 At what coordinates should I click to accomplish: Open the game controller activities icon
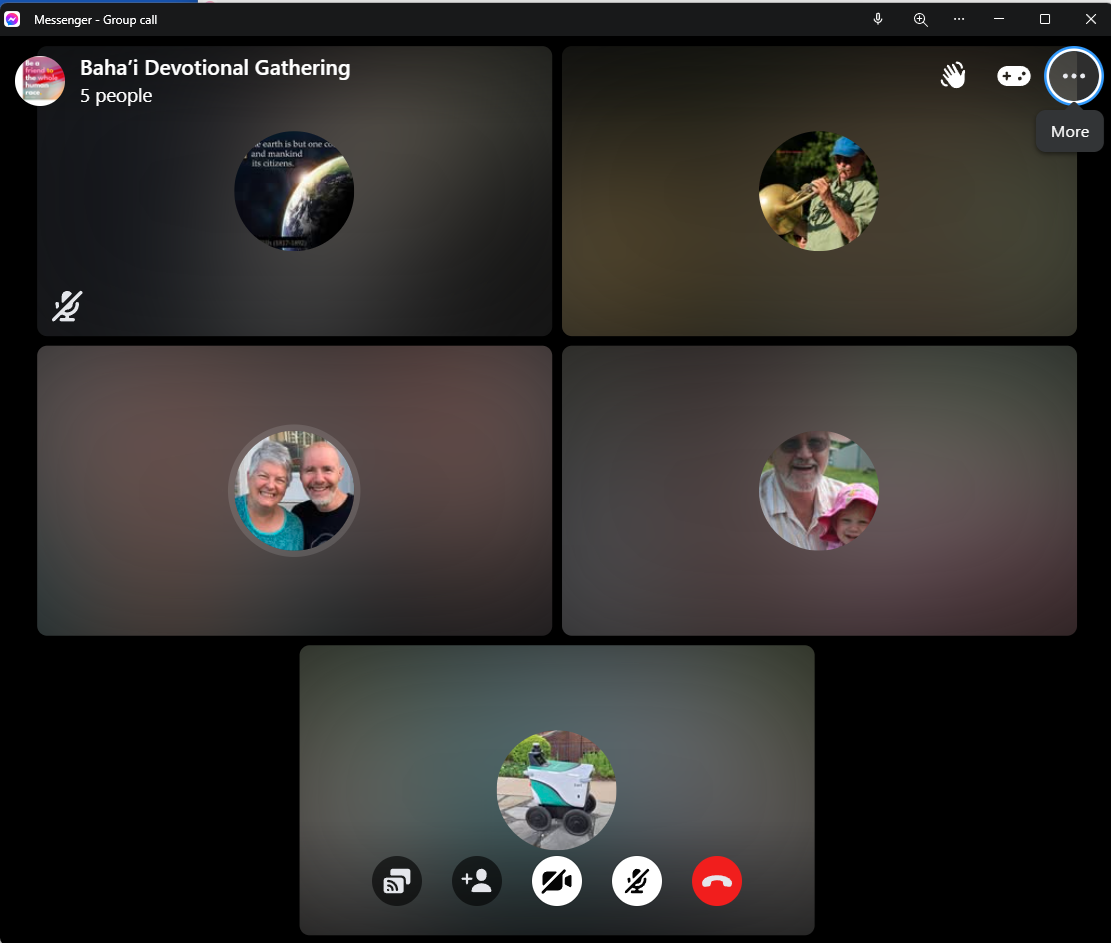[x=1013, y=76]
